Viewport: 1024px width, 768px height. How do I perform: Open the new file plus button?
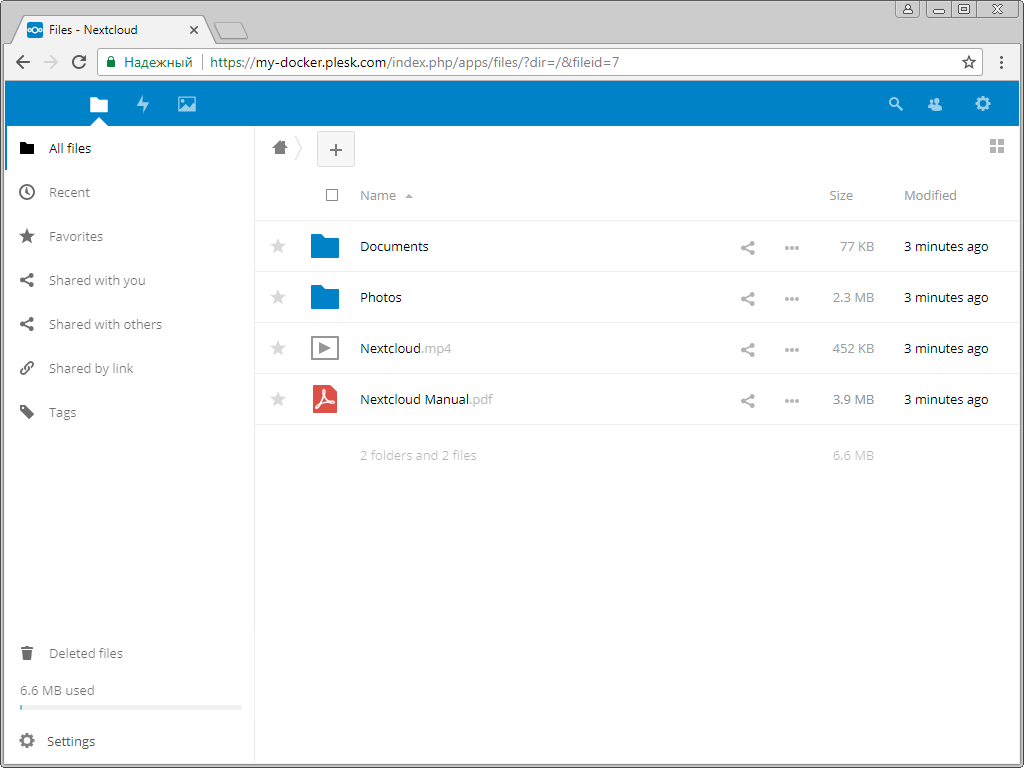tap(336, 149)
